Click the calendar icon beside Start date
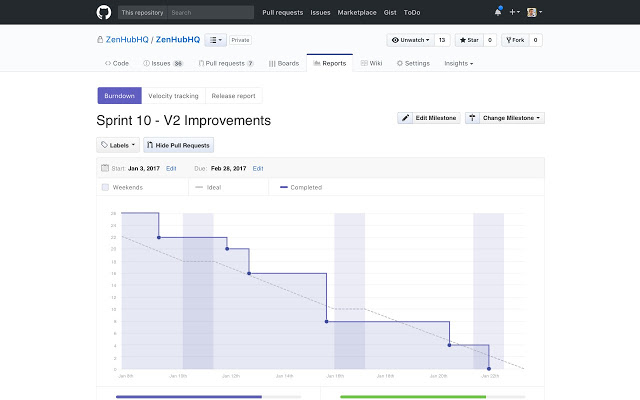Image resolution: width=640 pixels, height=400 pixels. (x=105, y=168)
